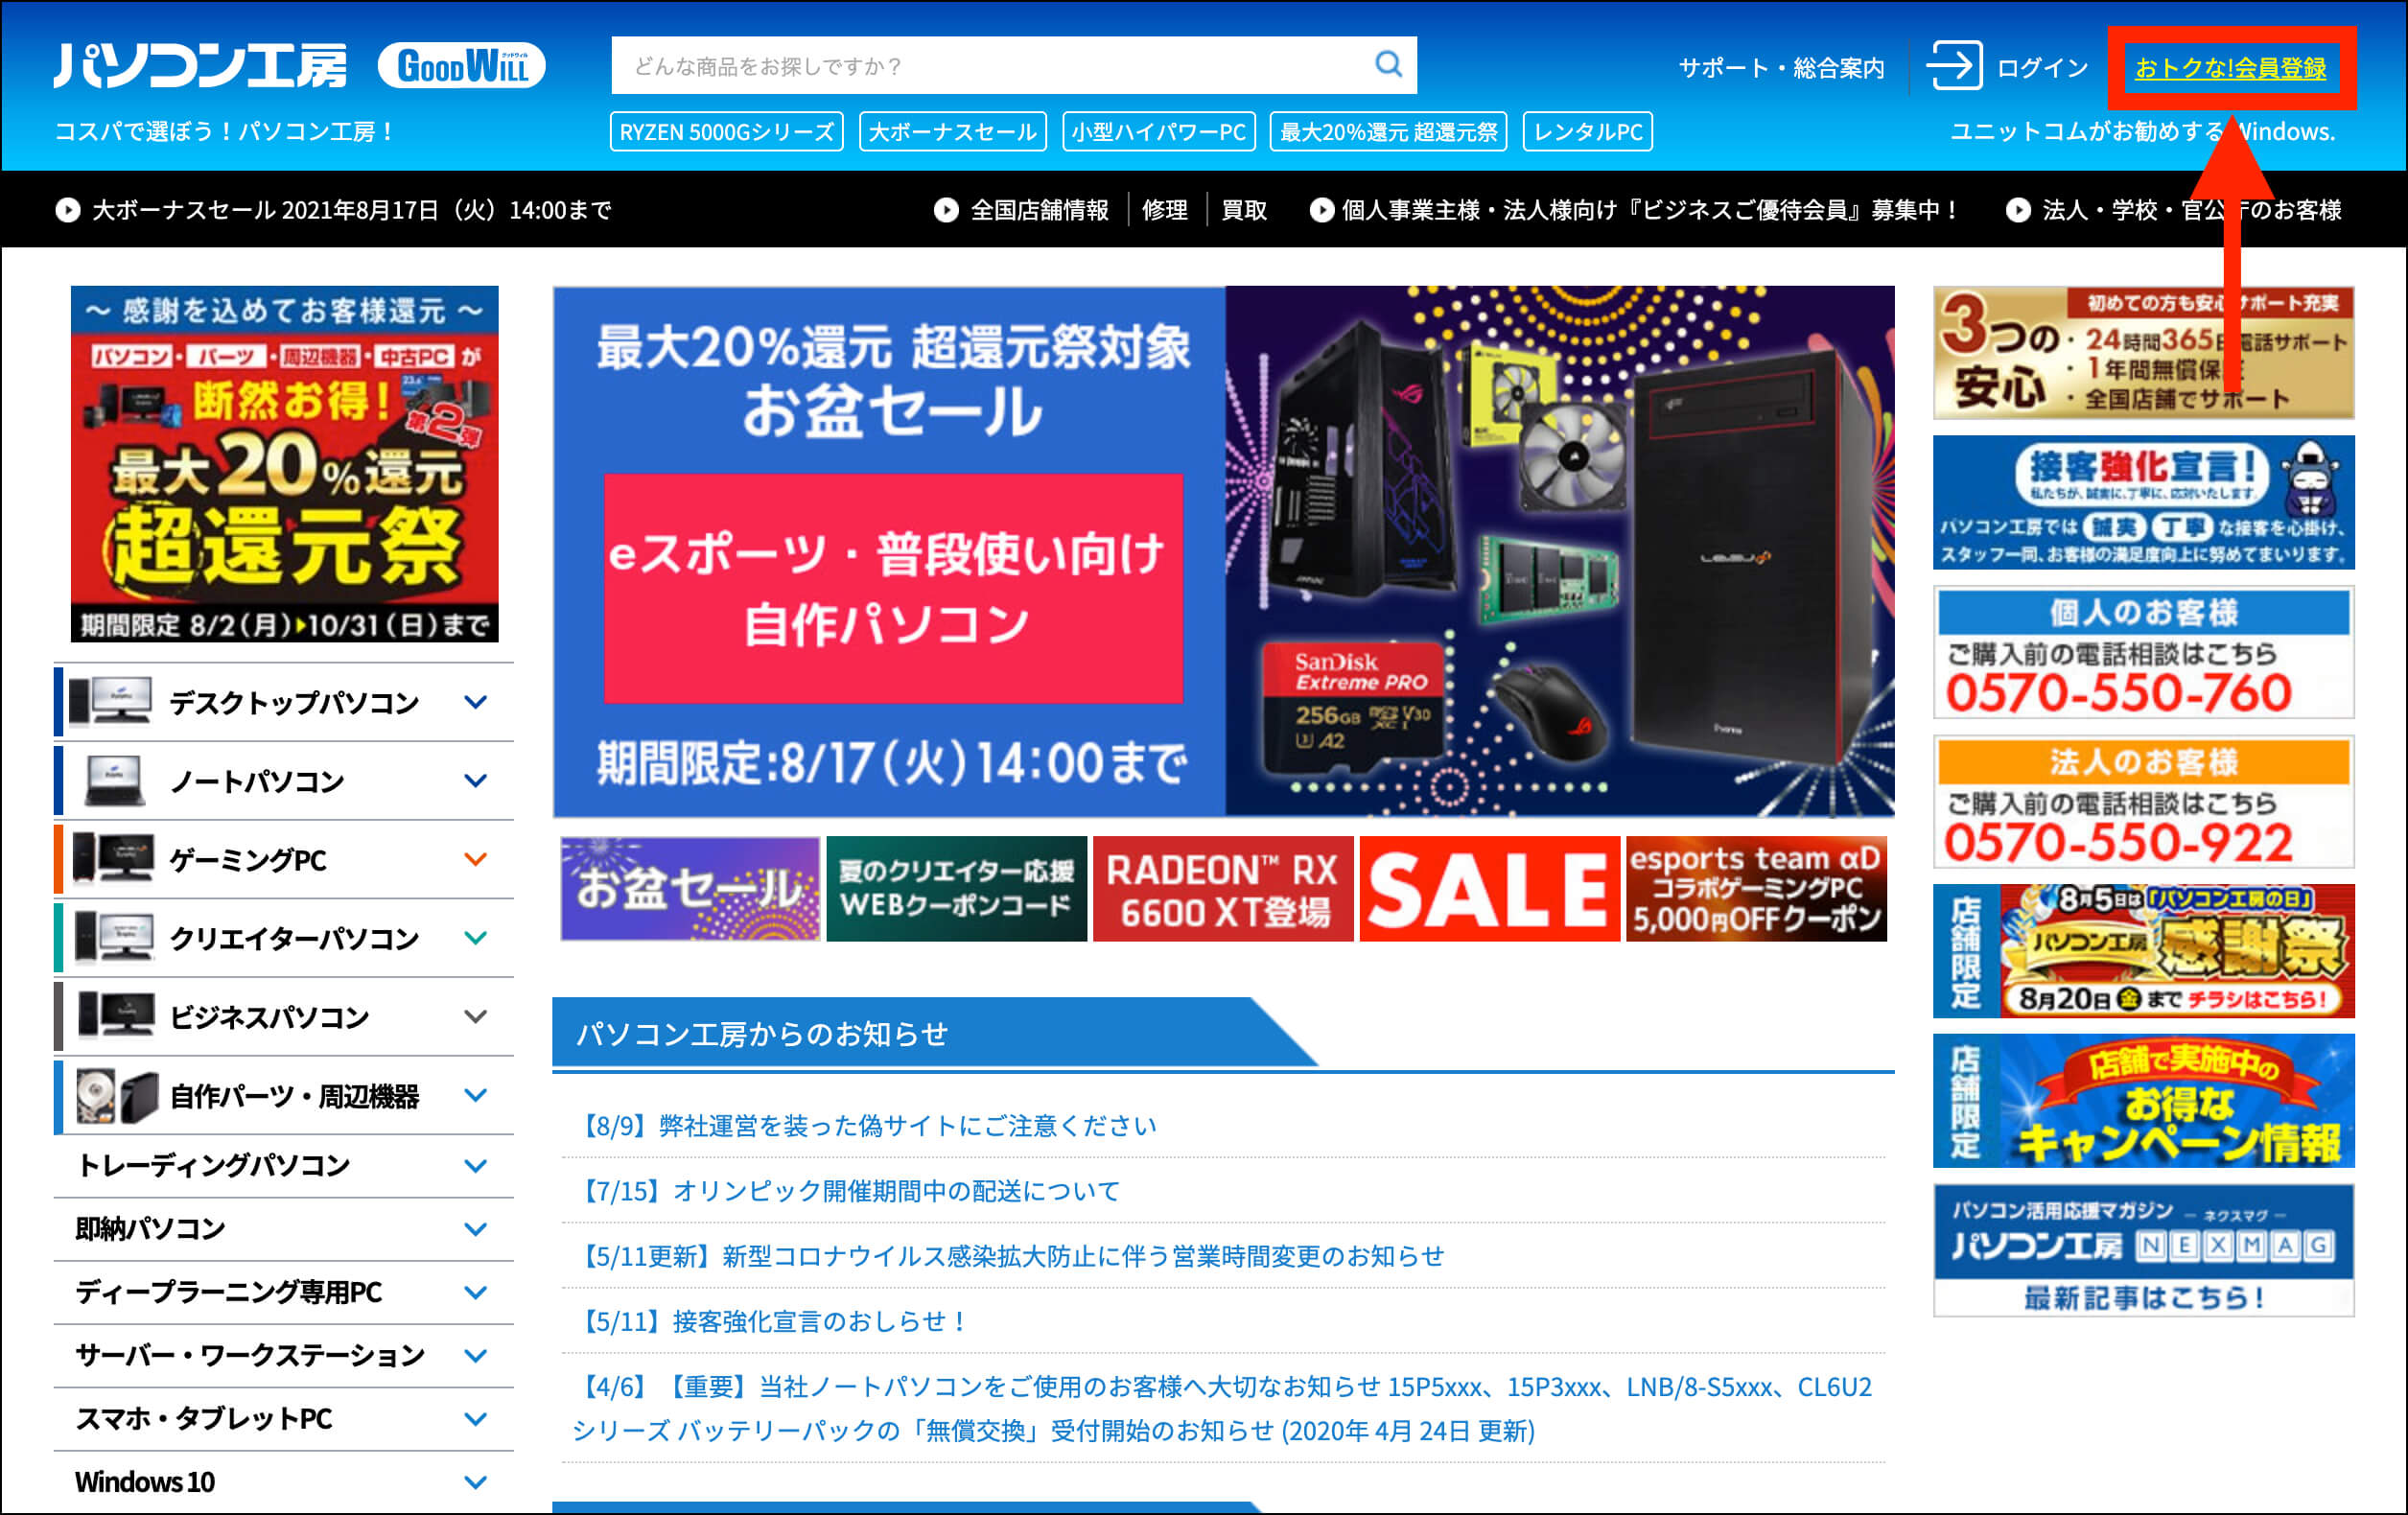Viewport: 2408px width, 1515px height.
Task: Click the login arrow icon
Action: [1954, 66]
